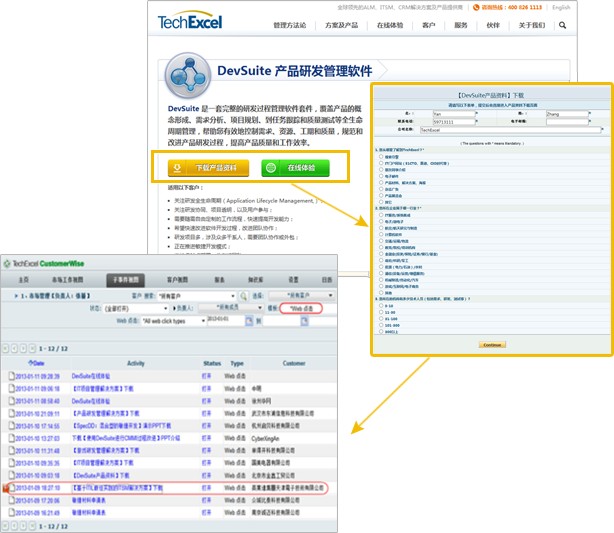Click the download arrow icon in yellow button
The image size is (614, 533).
[177, 168]
